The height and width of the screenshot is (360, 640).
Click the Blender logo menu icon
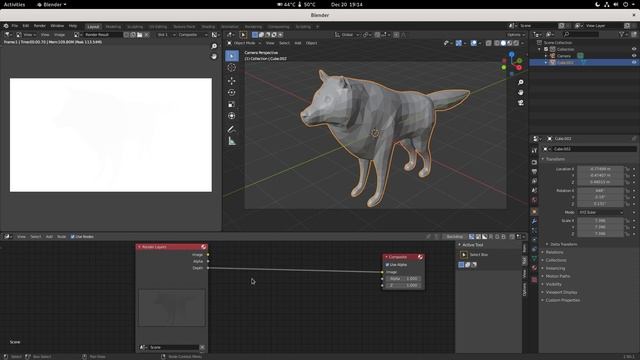(6, 26)
